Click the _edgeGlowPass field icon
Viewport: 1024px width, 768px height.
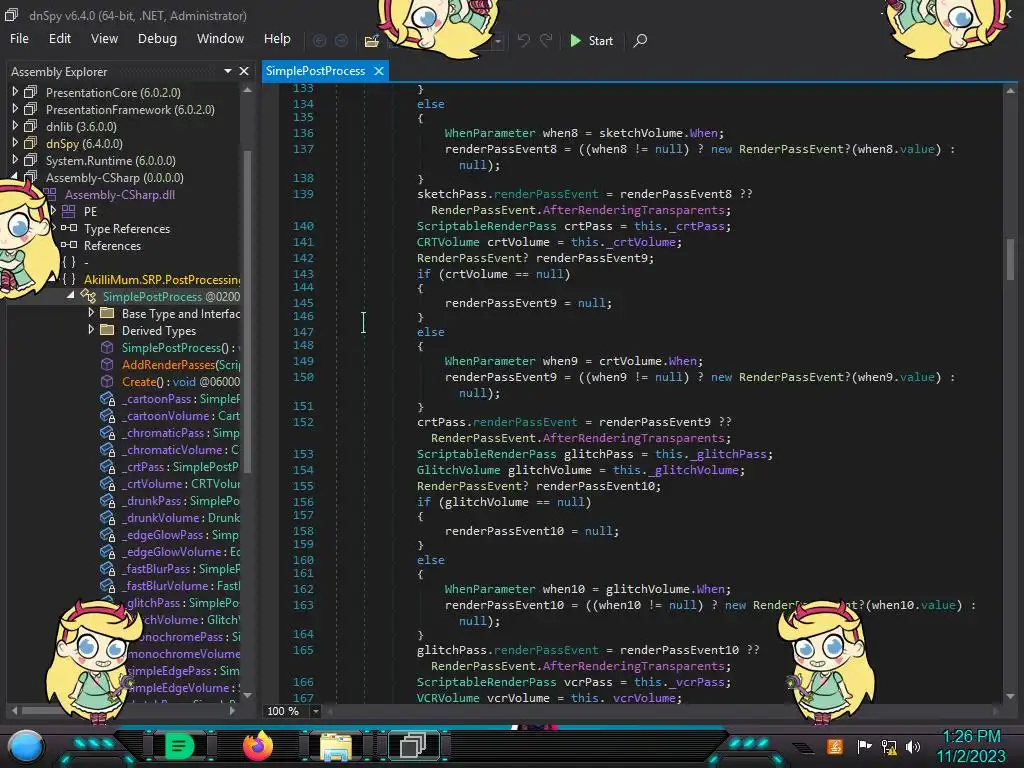(107, 535)
